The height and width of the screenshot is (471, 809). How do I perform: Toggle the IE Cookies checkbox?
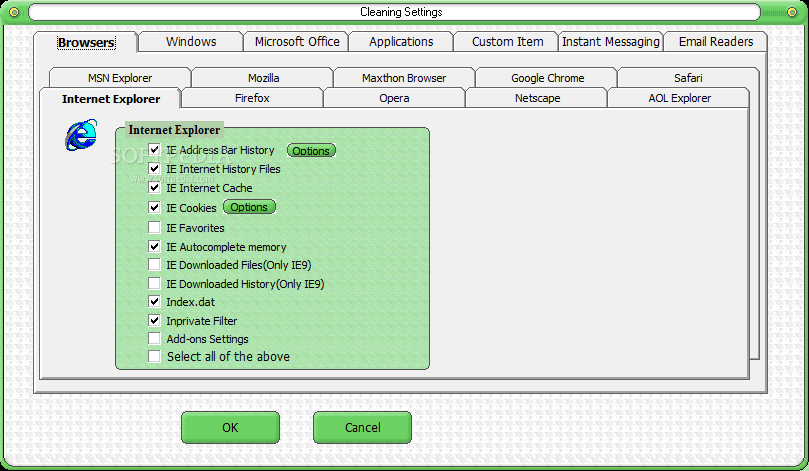pos(154,207)
